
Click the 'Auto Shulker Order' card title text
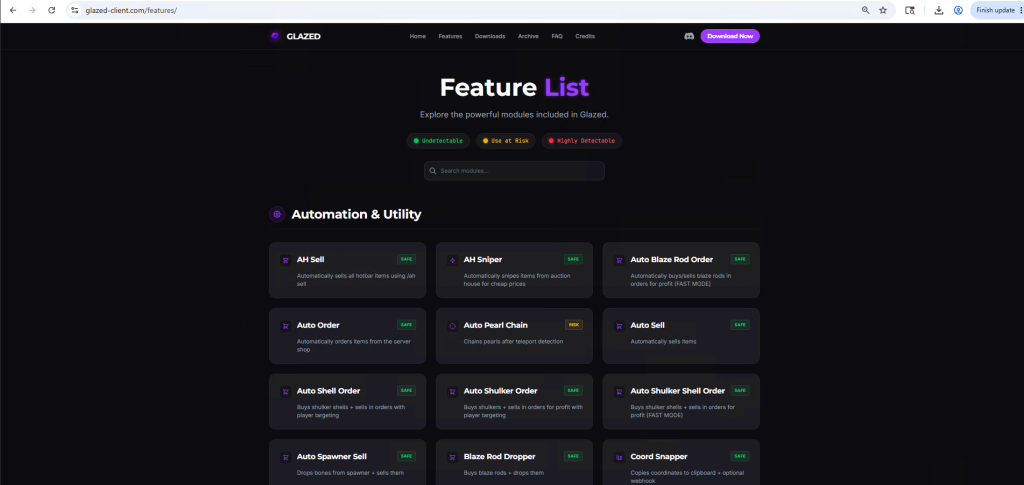click(500, 391)
